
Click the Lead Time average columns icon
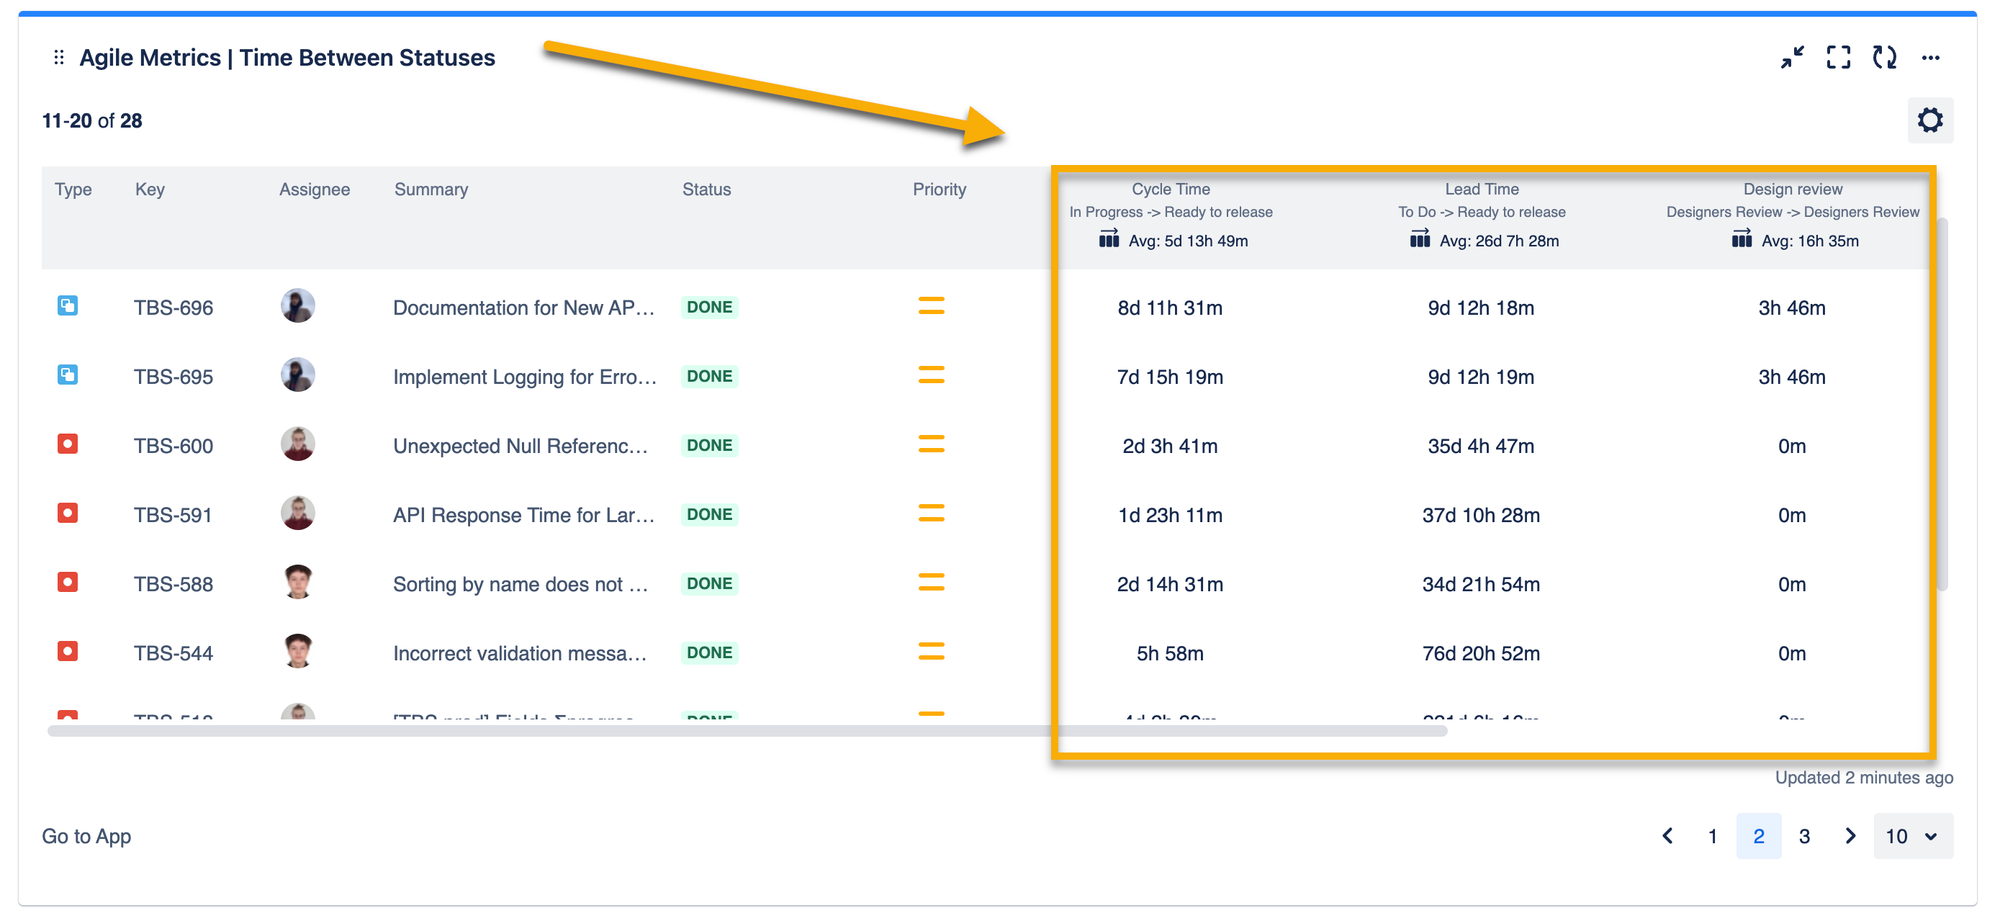pos(1420,239)
